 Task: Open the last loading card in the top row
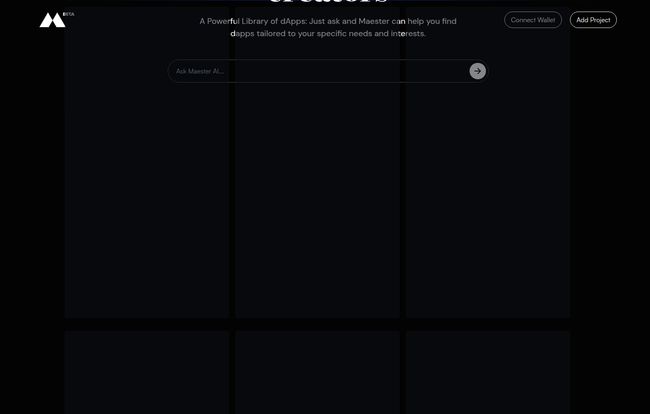point(488,162)
